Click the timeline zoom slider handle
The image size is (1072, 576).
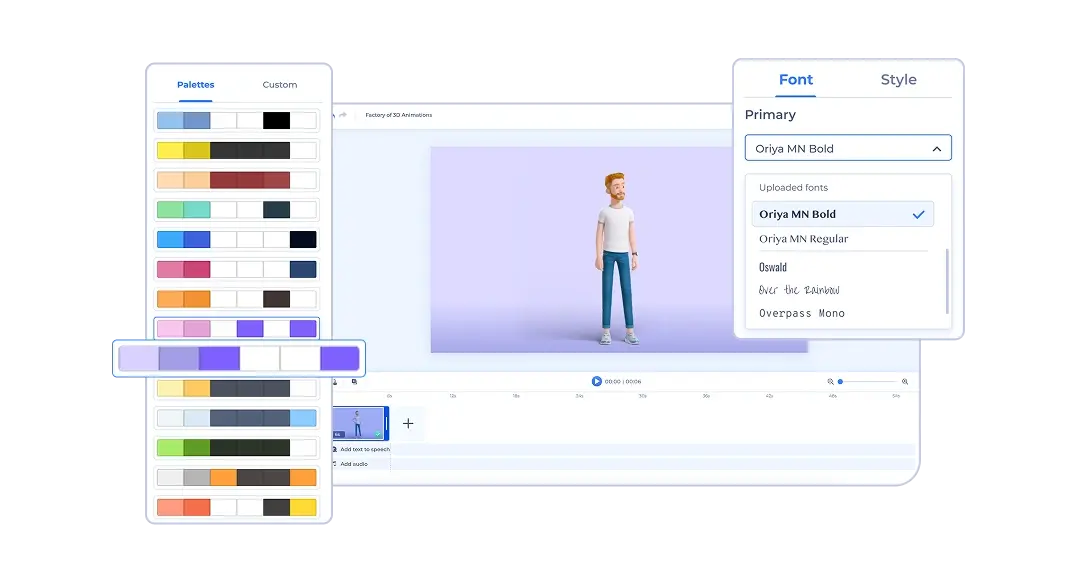tap(841, 382)
